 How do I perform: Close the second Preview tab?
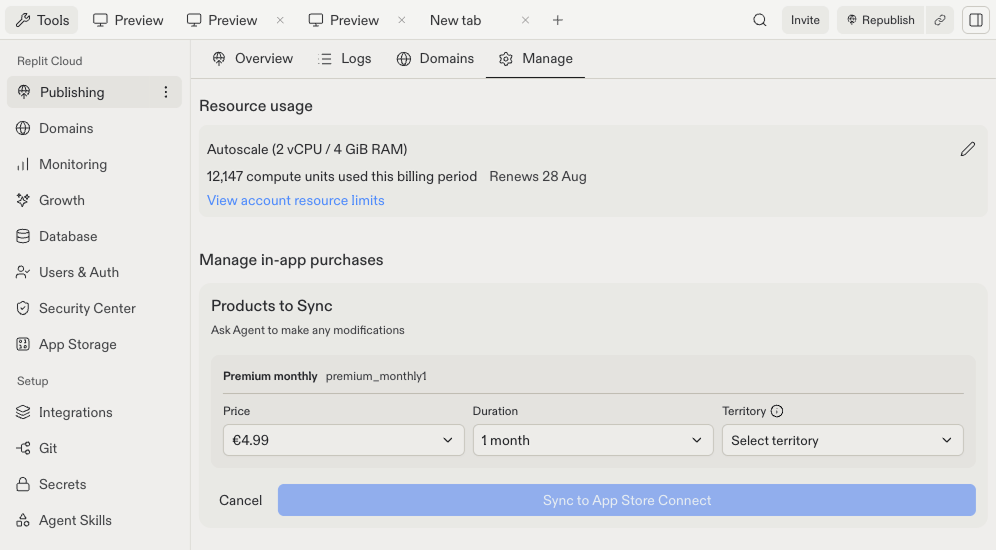click(x=280, y=20)
